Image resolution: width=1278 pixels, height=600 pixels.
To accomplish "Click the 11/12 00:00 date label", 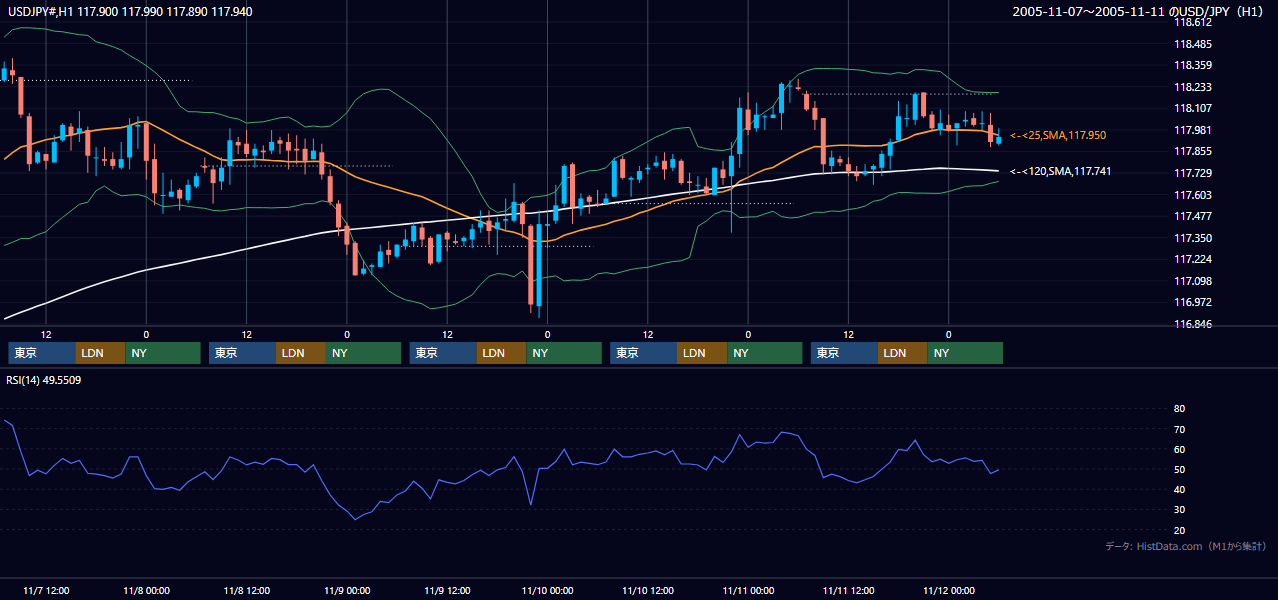I will click(x=949, y=591).
